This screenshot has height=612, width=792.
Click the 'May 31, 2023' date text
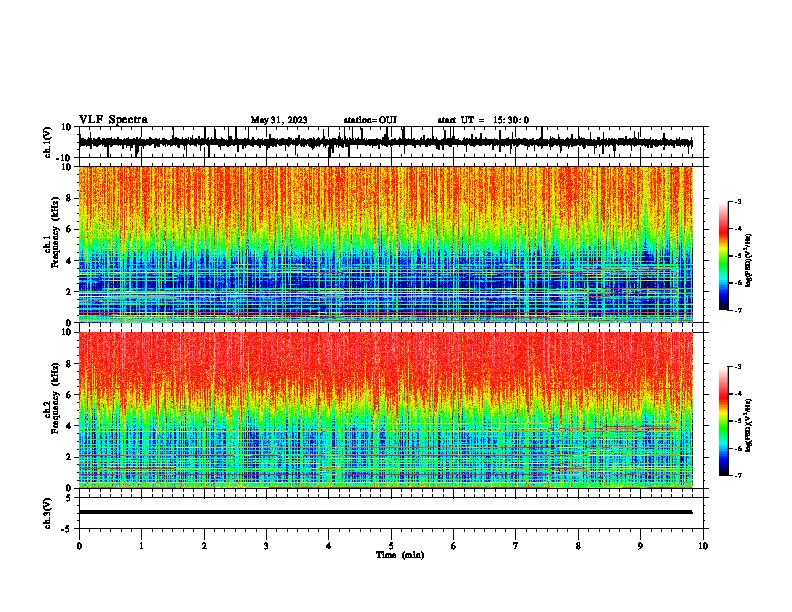pos(279,120)
